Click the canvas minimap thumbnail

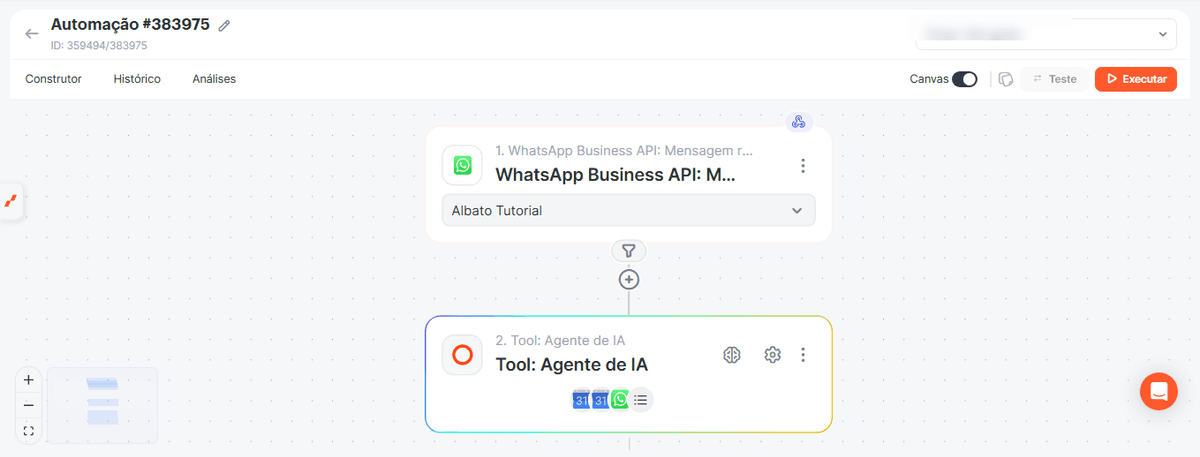pos(102,405)
